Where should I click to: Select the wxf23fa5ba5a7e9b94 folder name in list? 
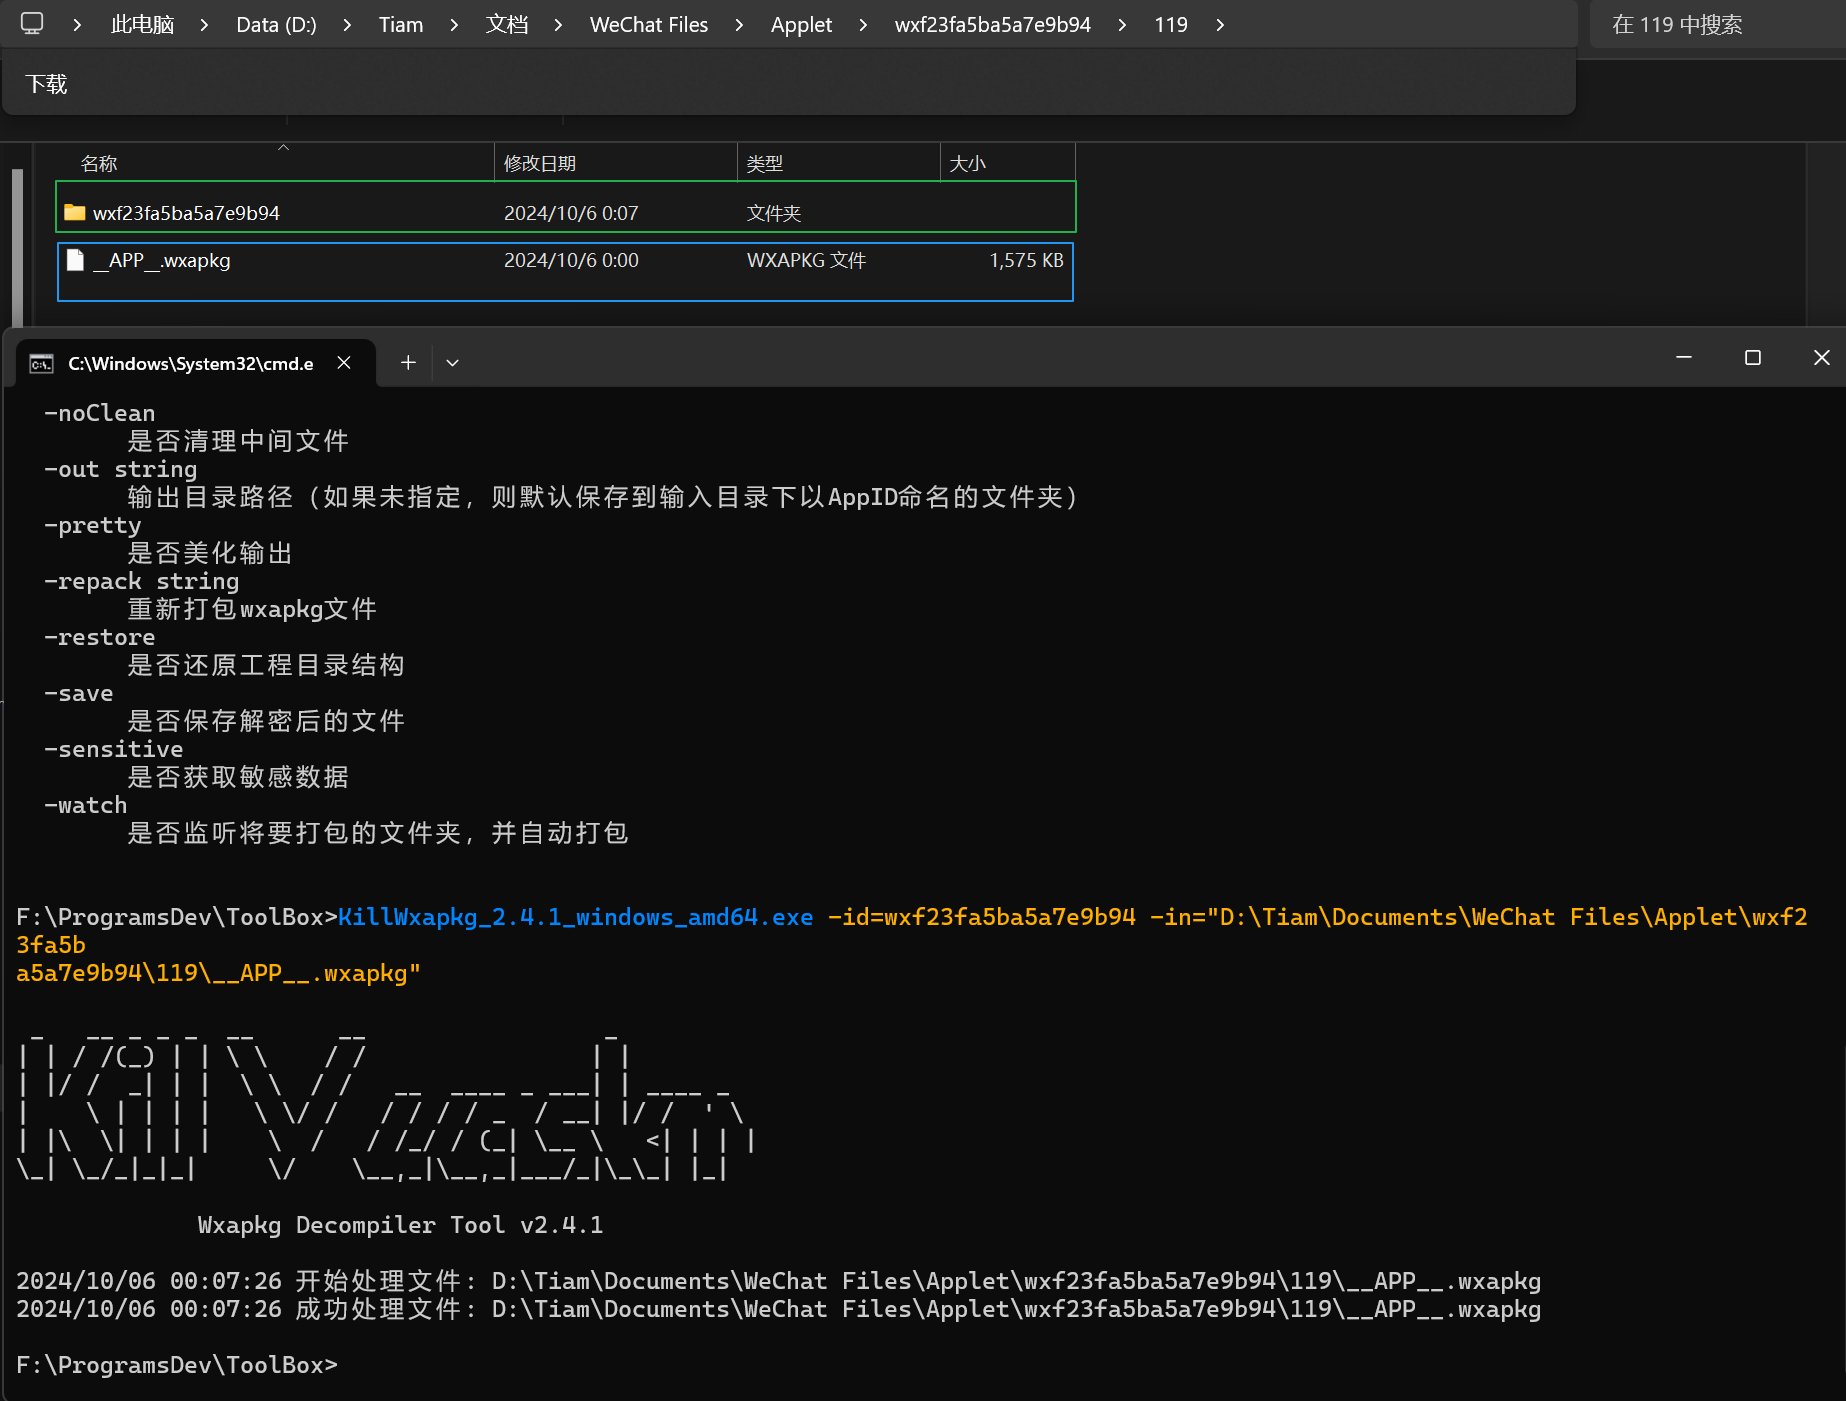[x=186, y=213]
